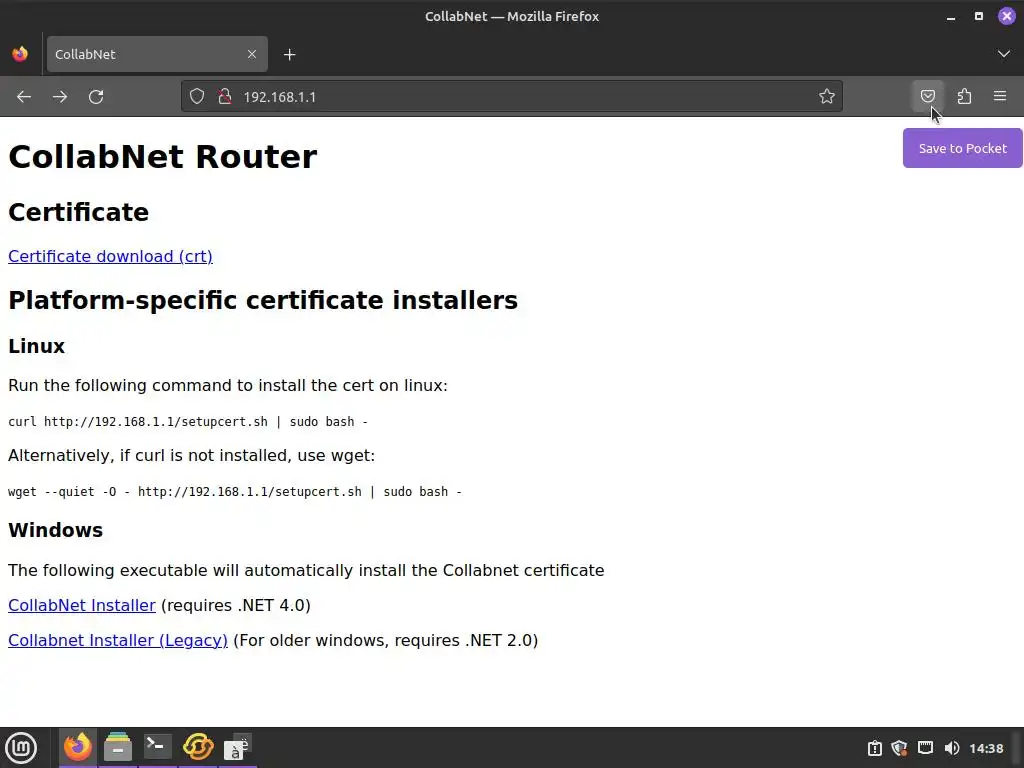Open the clock showing 14:38

point(986,748)
